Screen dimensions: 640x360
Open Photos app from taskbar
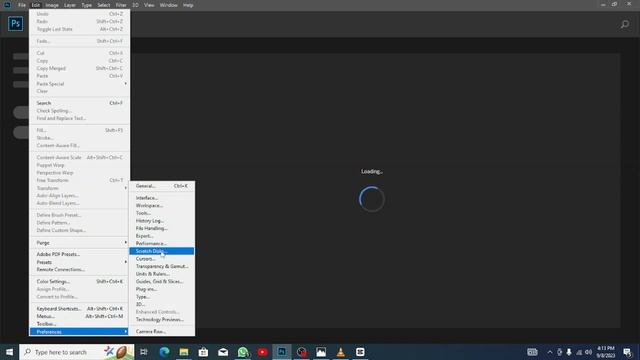pyautogui.click(x=321, y=352)
